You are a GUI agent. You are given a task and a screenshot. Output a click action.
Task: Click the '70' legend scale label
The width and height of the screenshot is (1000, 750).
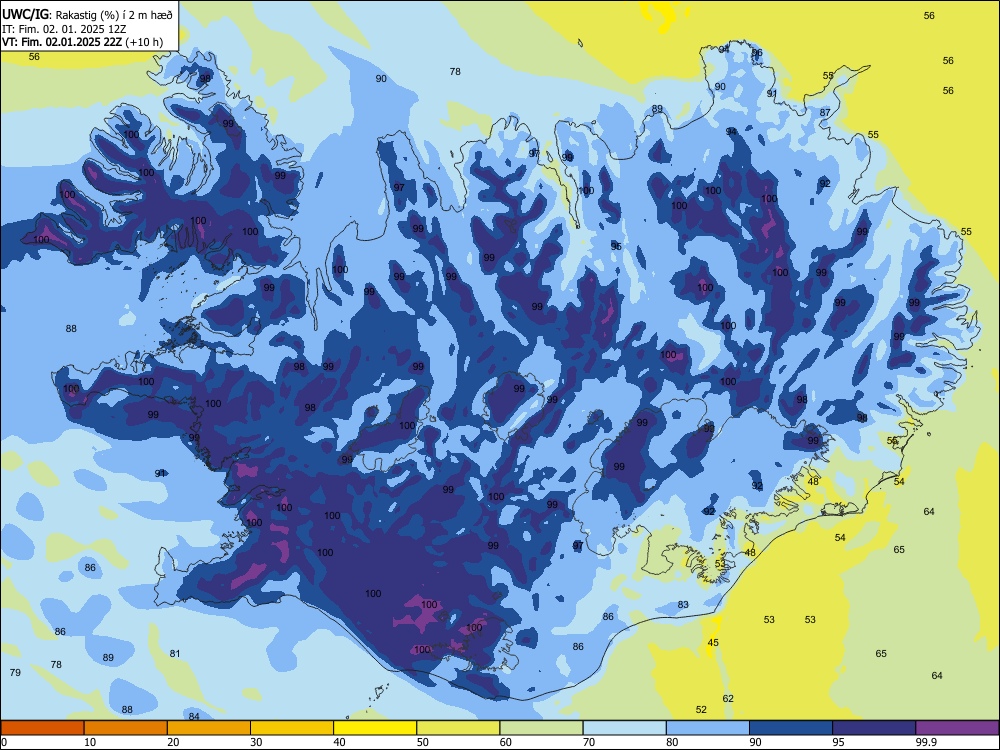[x=589, y=742]
